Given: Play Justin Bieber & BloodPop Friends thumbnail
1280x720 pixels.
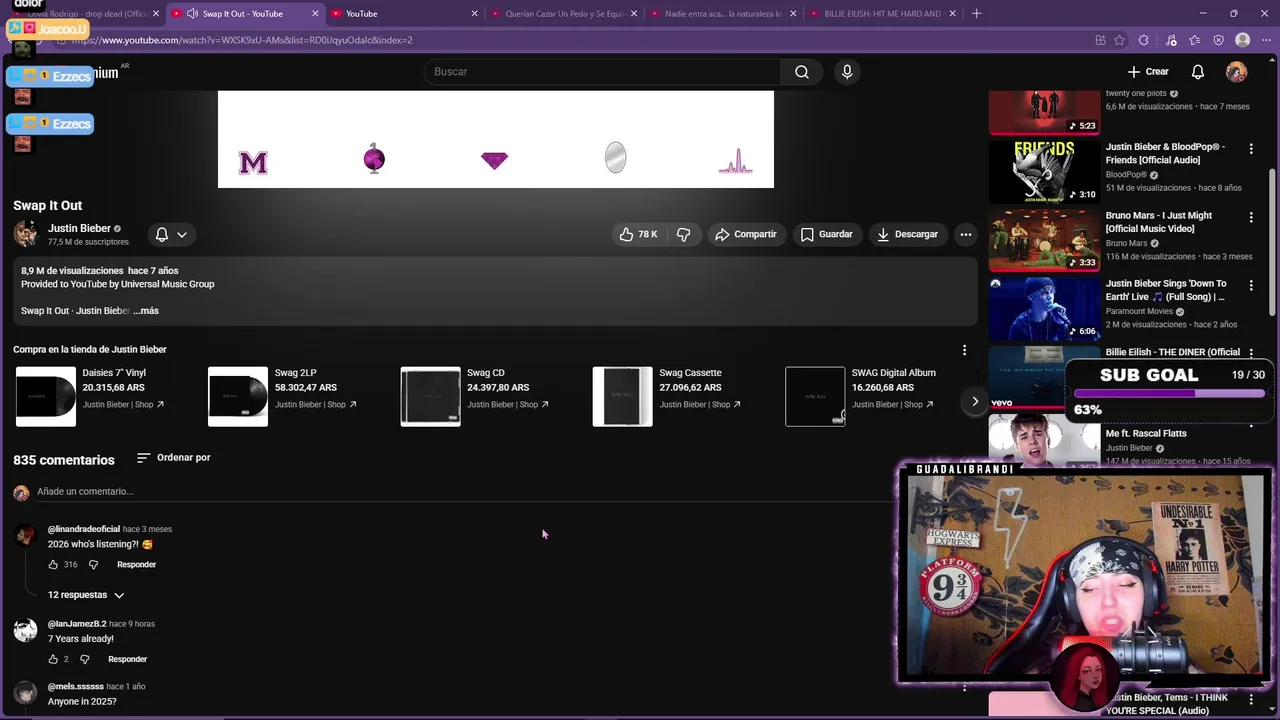Looking at the screenshot, I should point(1044,172).
